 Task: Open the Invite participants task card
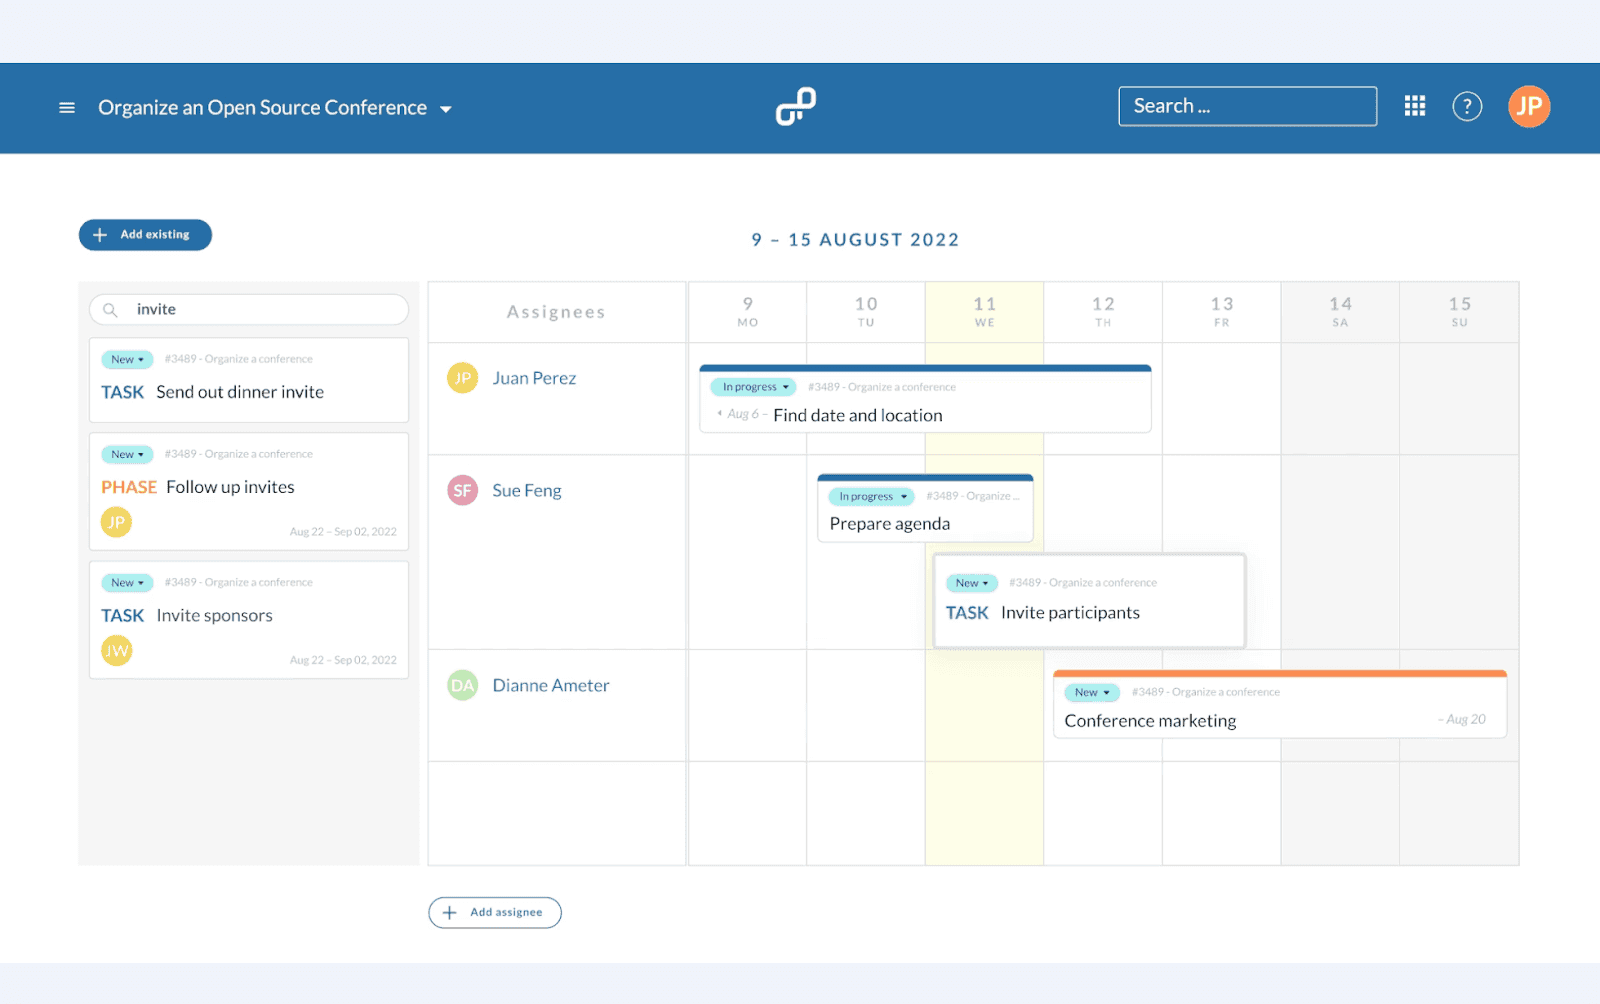(1070, 612)
